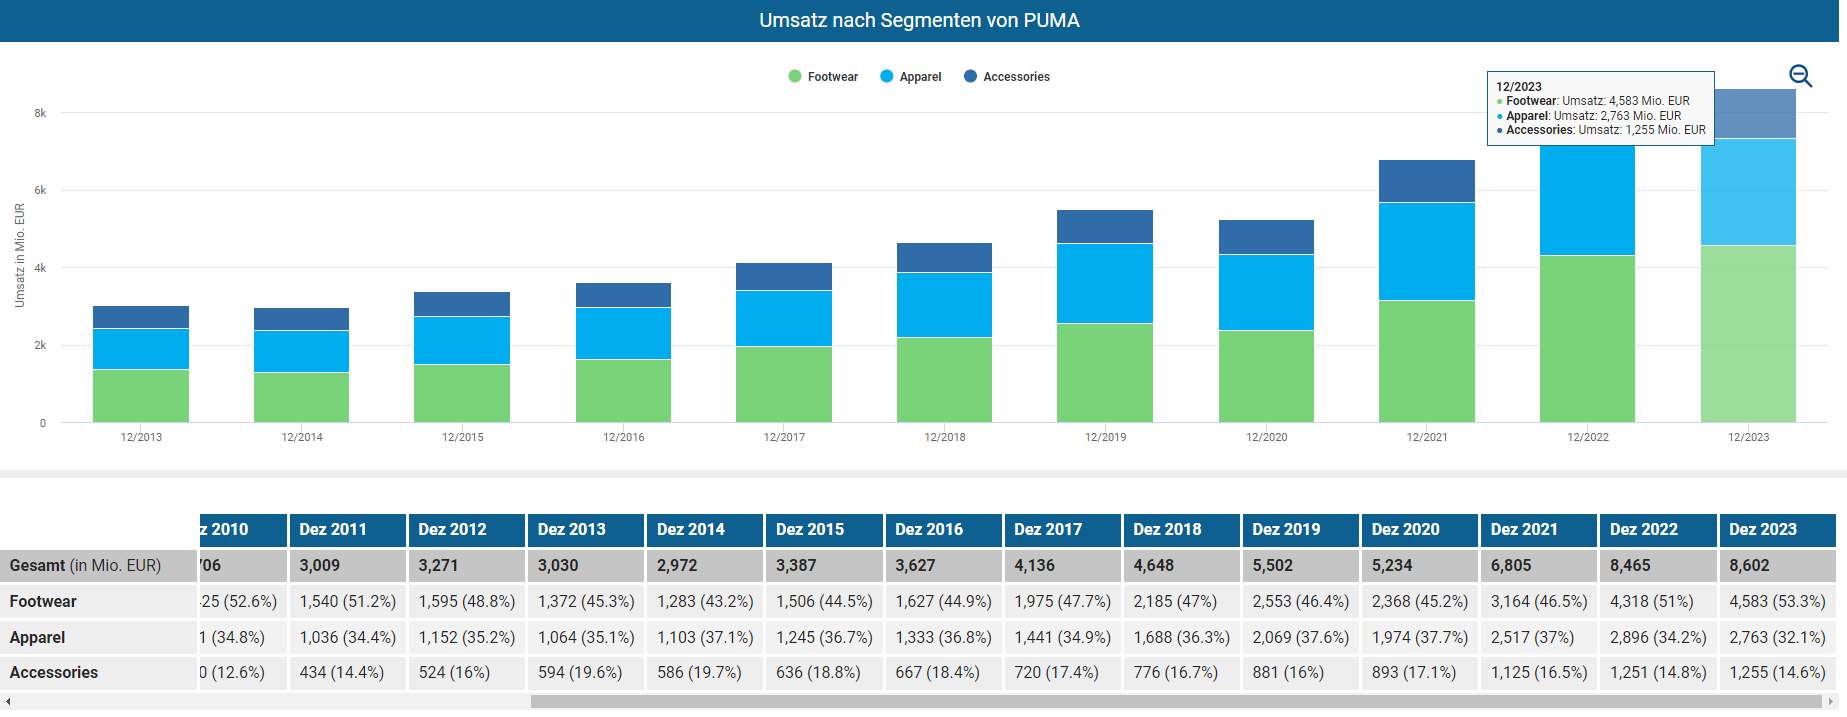The height and width of the screenshot is (717, 1847).
Task: Click Accessories cell '1,255 (14.6%)'
Action: tap(1778, 673)
